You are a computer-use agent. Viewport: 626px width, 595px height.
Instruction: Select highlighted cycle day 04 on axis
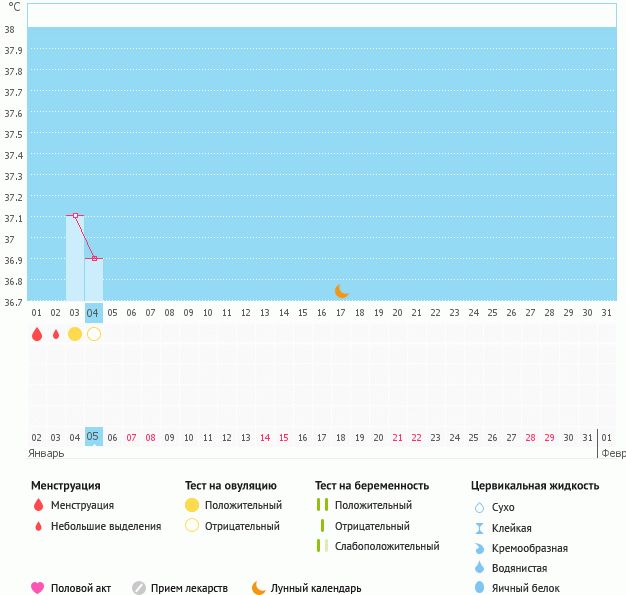point(93,313)
